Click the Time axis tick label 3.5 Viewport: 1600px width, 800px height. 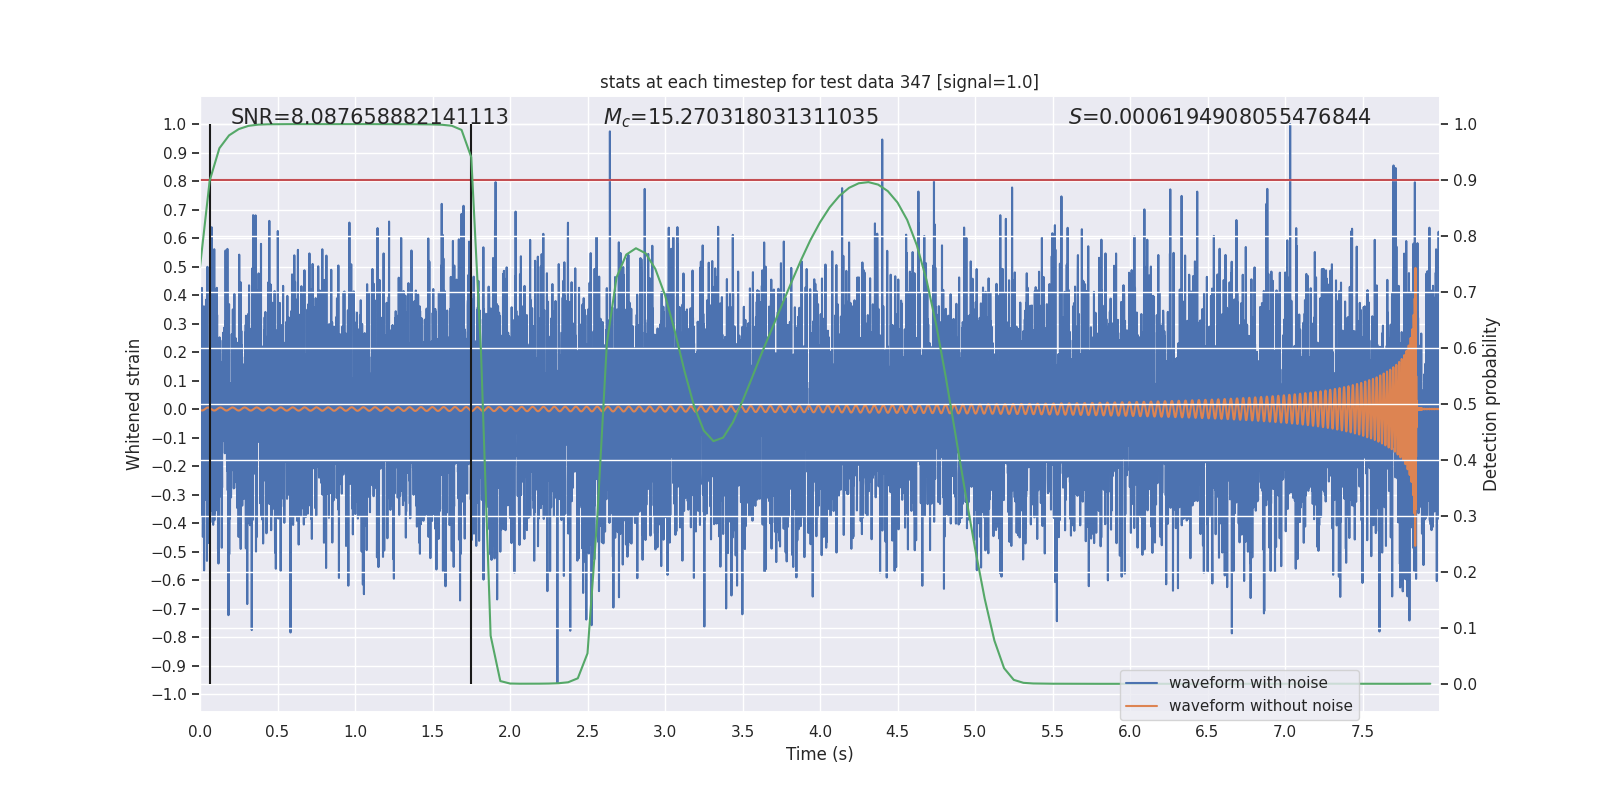click(x=743, y=731)
